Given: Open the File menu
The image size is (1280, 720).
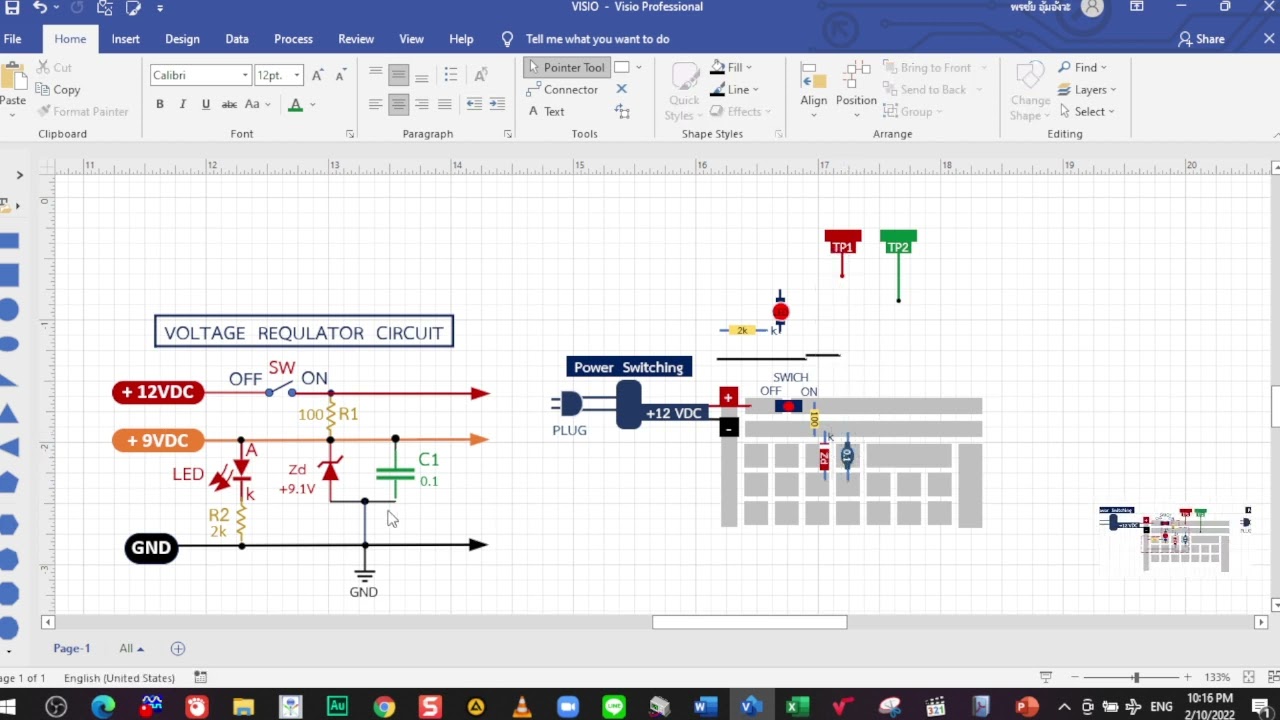Looking at the screenshot, I should pyautogui.click(x=12, y=39).
